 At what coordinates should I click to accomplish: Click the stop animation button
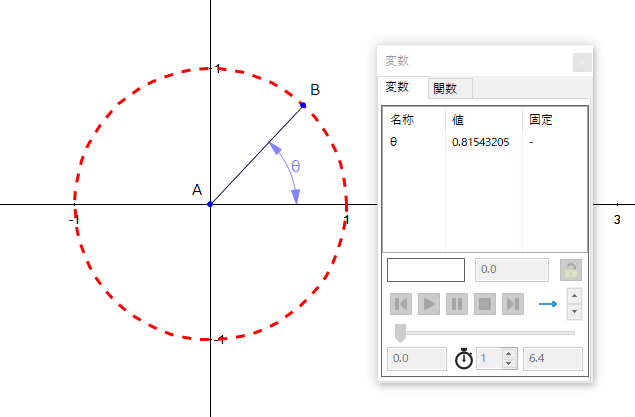[x=485, y=304]
